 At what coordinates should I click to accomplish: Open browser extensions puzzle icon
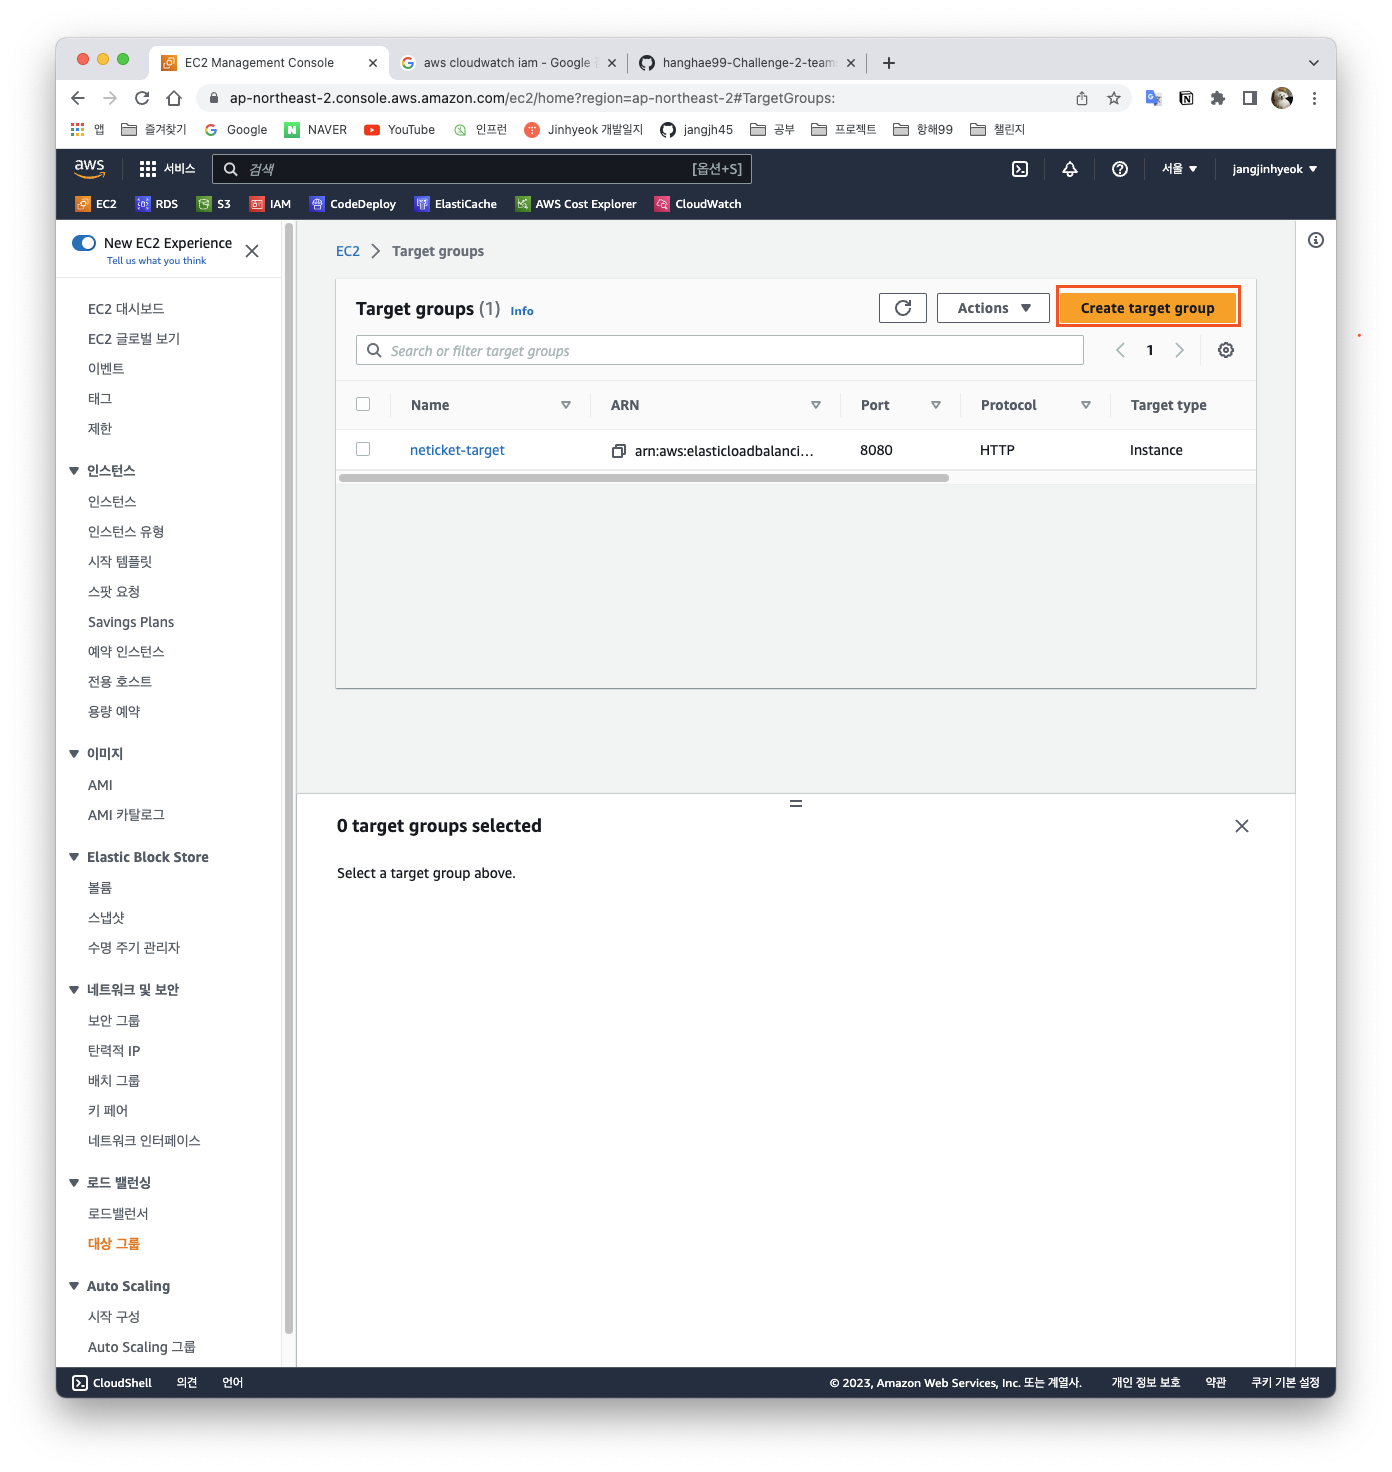[1217, 98]
